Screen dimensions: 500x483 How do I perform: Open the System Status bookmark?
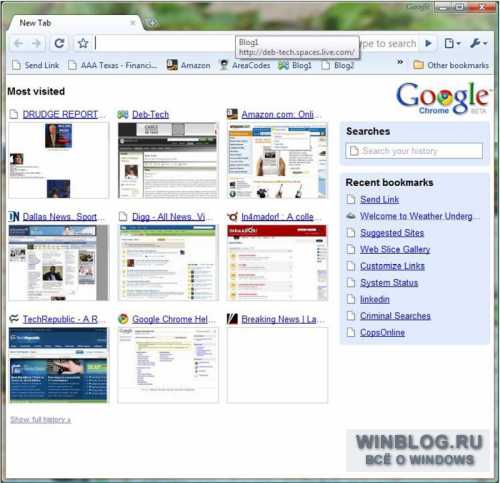(389, 283)
